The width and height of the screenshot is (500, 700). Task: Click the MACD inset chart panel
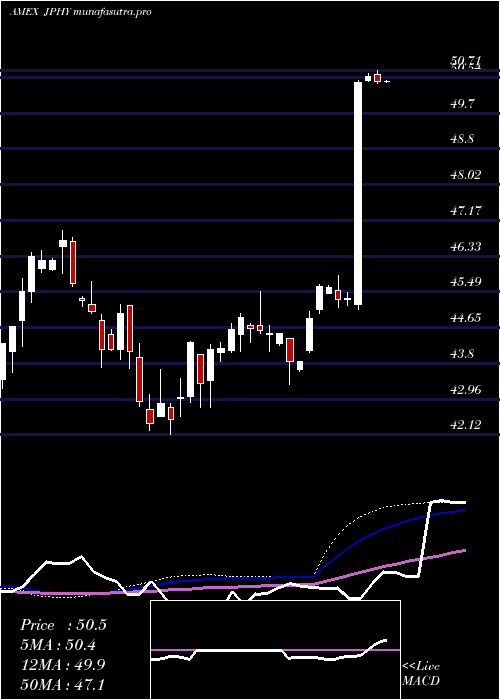(x=275, y=650)
